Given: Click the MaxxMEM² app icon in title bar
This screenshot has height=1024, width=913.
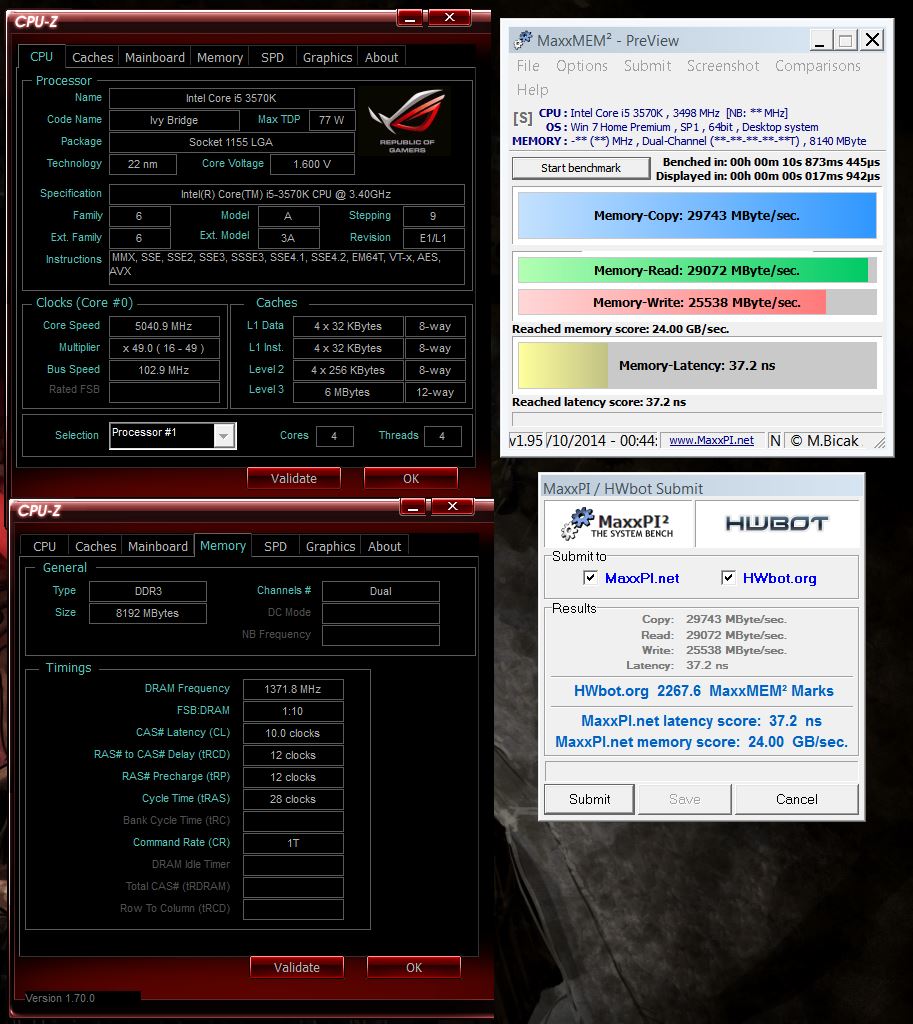Looking at the screenshot, I should pos(522,40).
